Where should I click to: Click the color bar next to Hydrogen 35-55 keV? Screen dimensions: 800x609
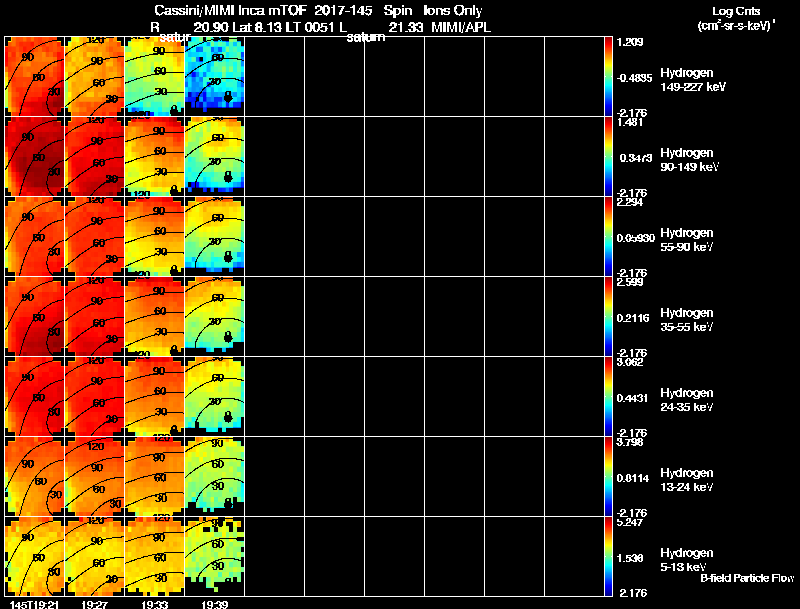[608, 317]
